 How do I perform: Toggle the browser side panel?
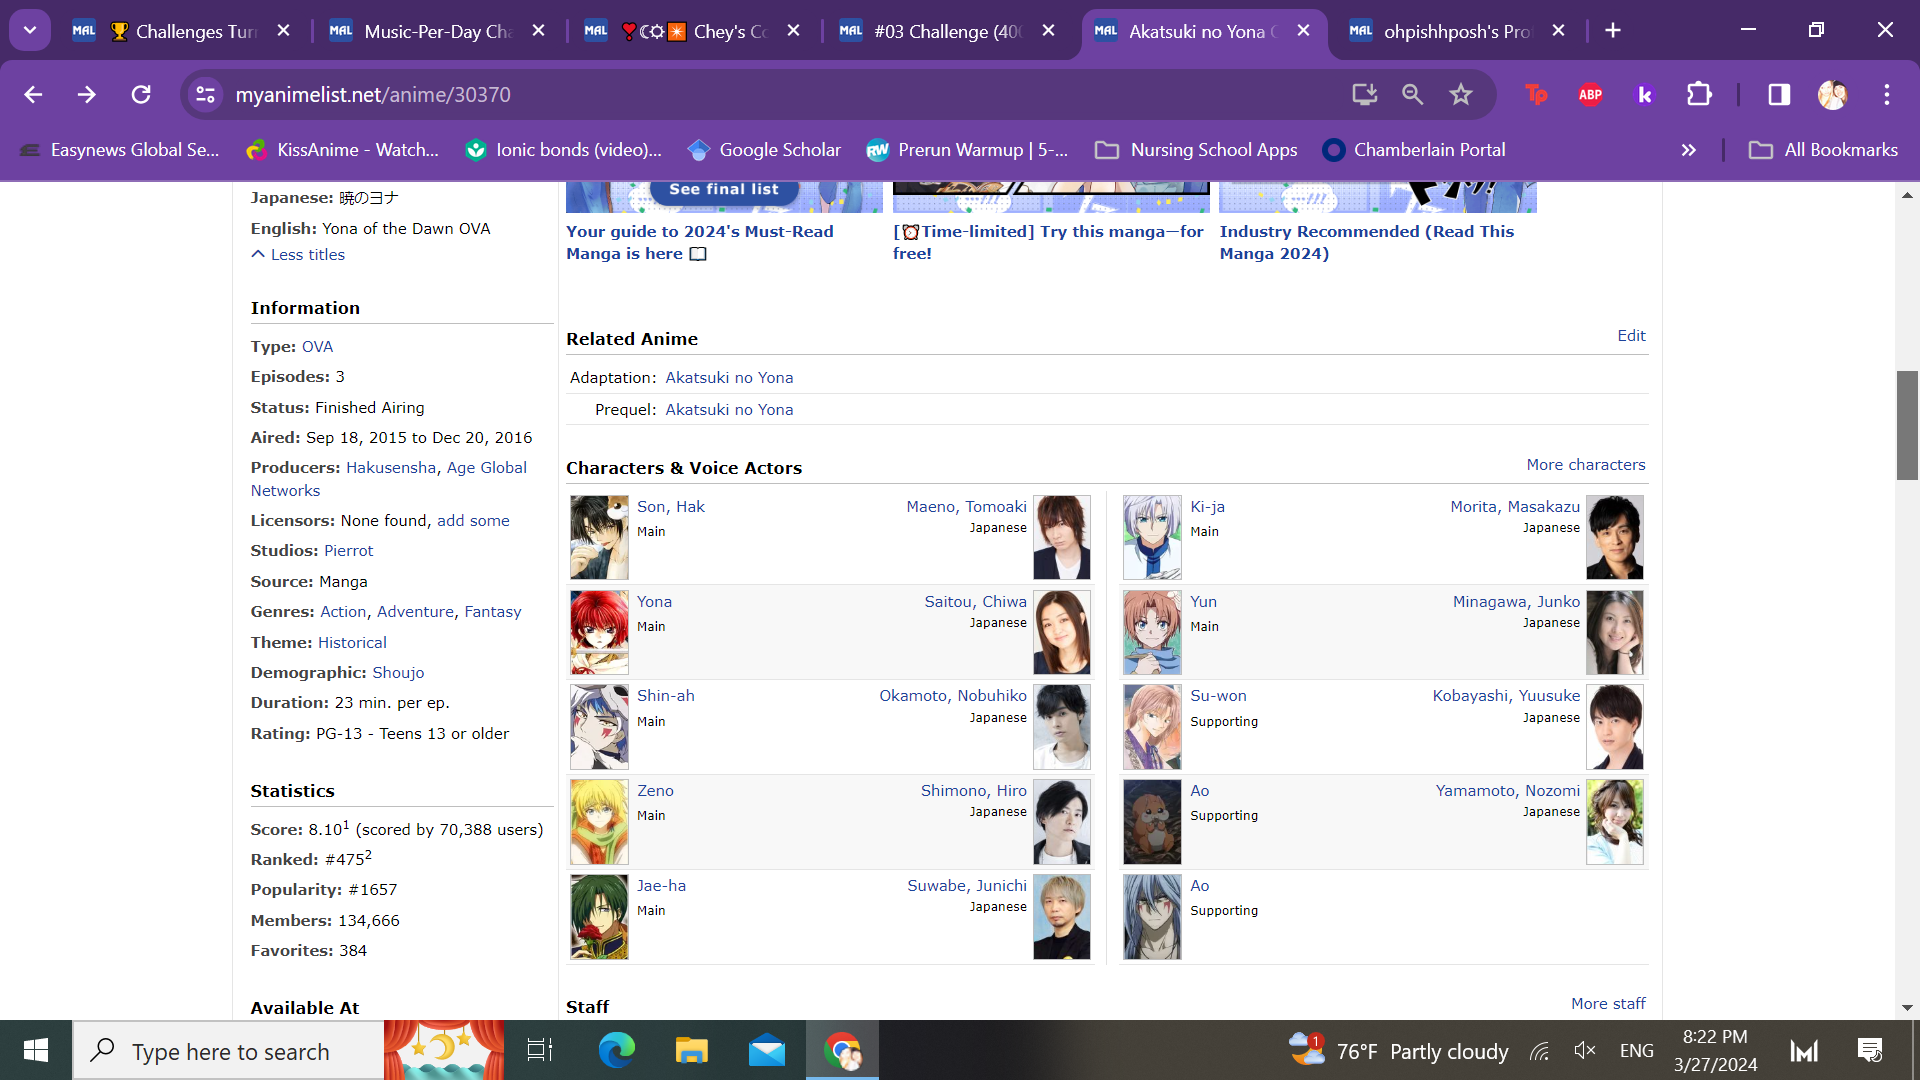coord(1779,94)
